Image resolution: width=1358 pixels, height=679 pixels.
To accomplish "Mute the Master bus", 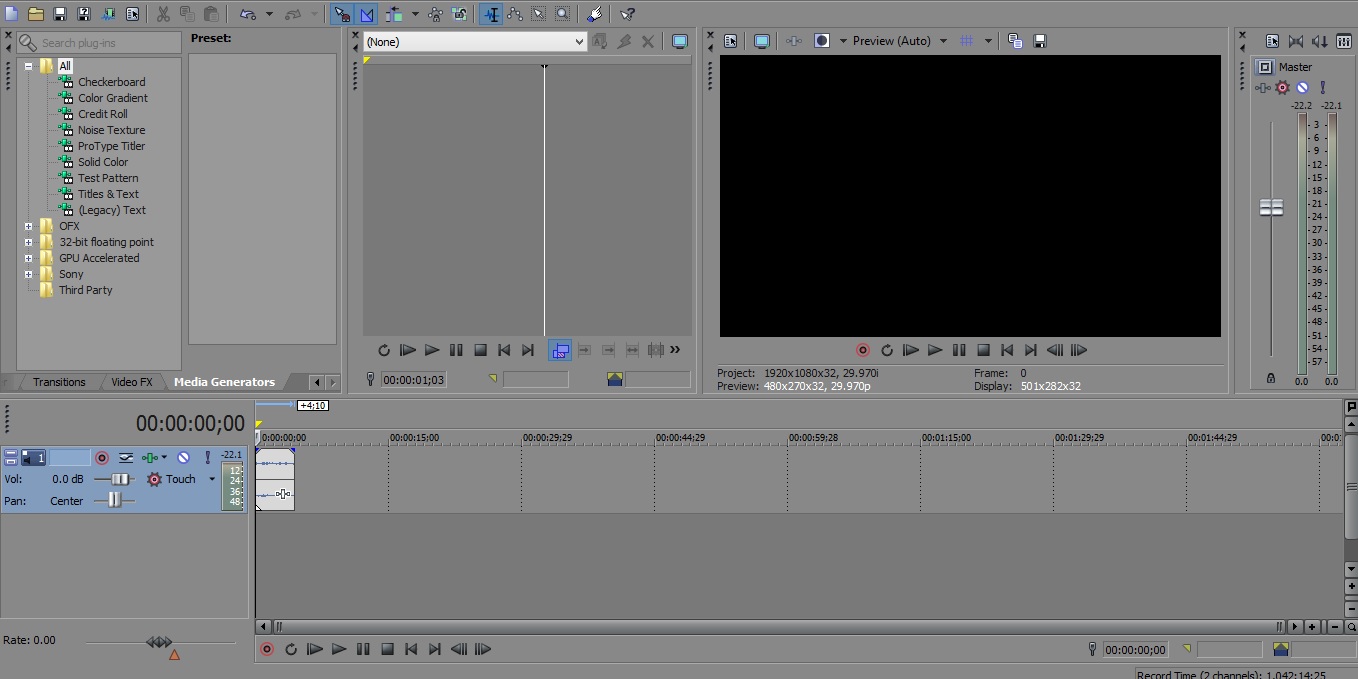I will coord(1302,88).
